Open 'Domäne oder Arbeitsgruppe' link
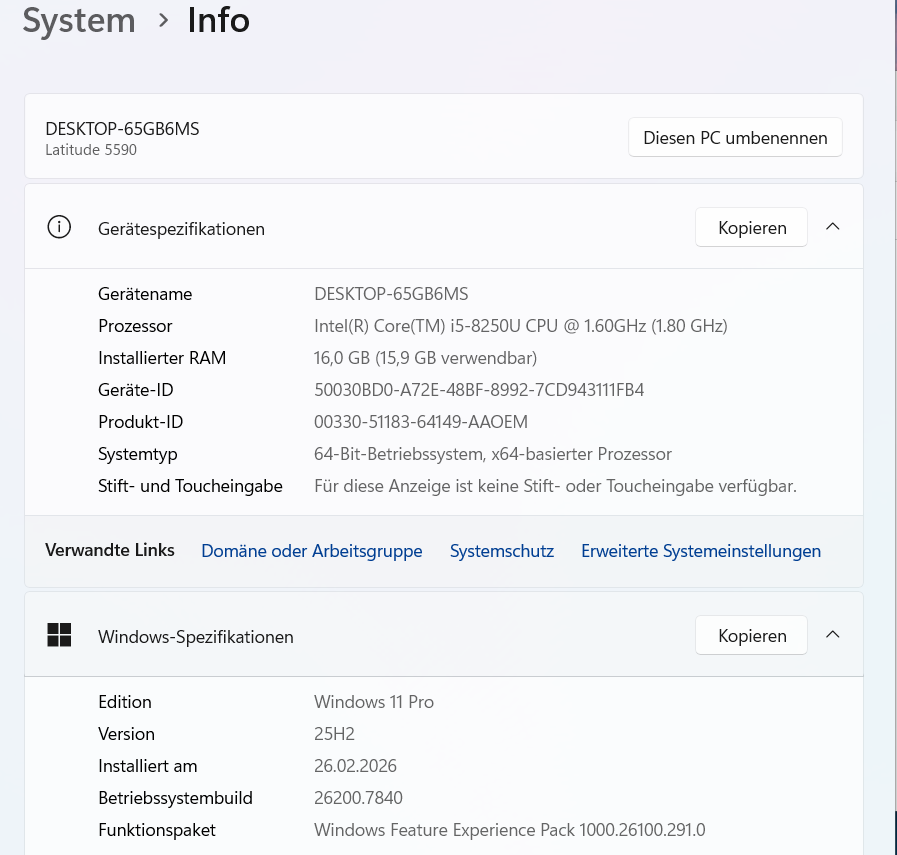This screenshot has height=855, width=897. pos(312,551)
